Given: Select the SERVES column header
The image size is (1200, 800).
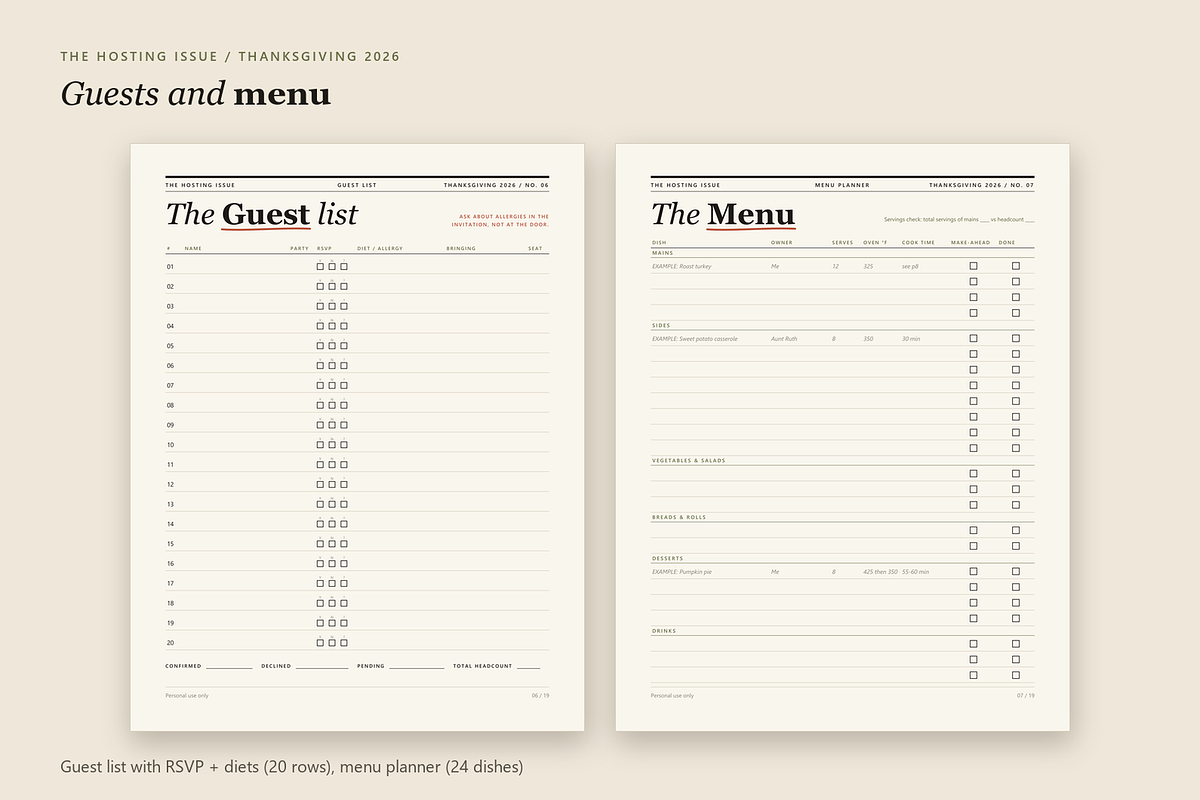Looking at the screenshot, I should (842, 242).
